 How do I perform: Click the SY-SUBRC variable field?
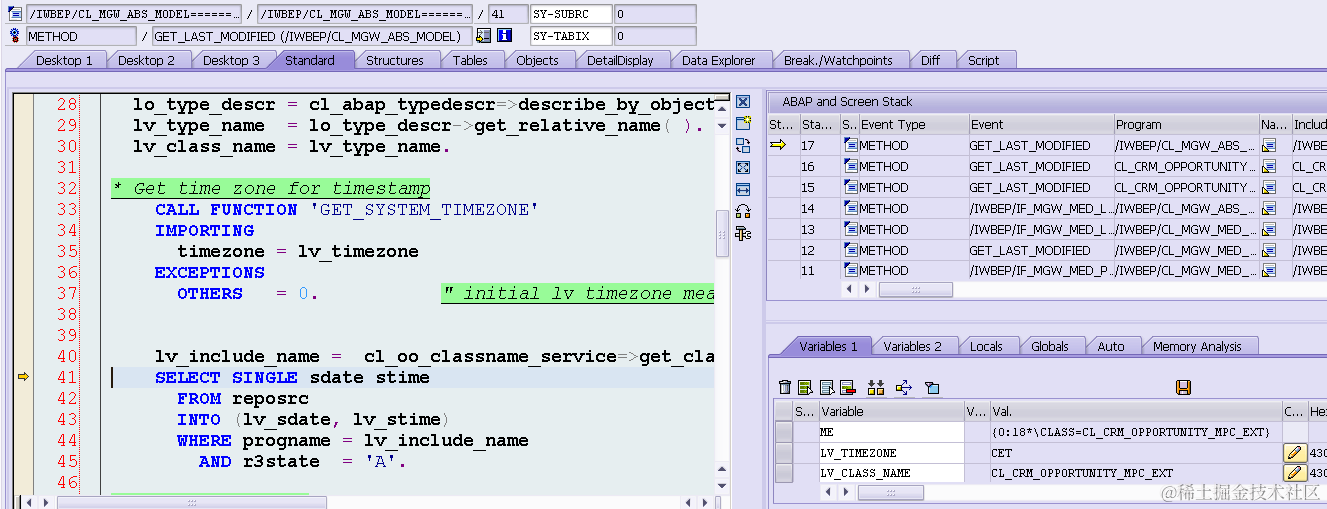coord(571,14)
